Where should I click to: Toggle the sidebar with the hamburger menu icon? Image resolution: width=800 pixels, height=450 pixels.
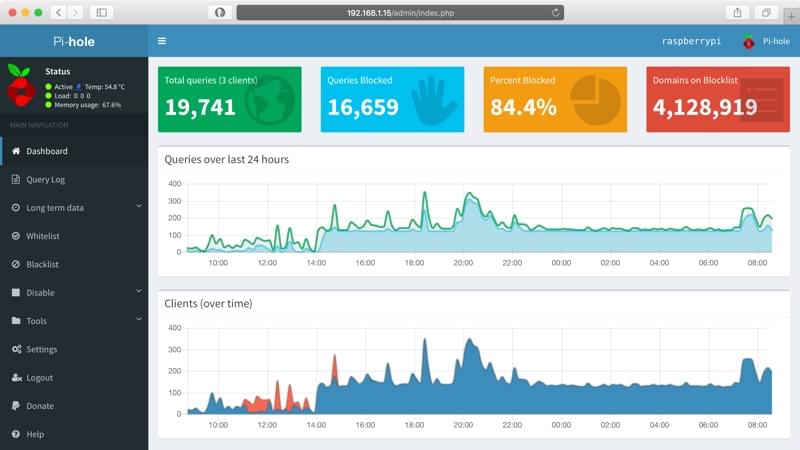[162, 41]
